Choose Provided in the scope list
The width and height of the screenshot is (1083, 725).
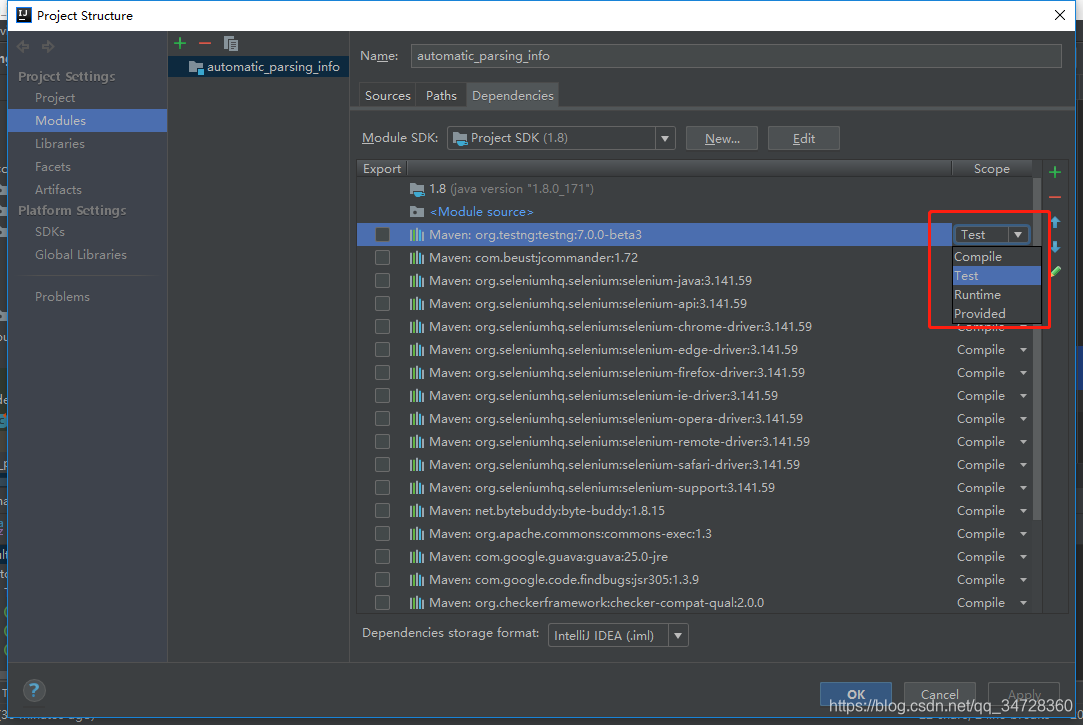coord(997,313)
